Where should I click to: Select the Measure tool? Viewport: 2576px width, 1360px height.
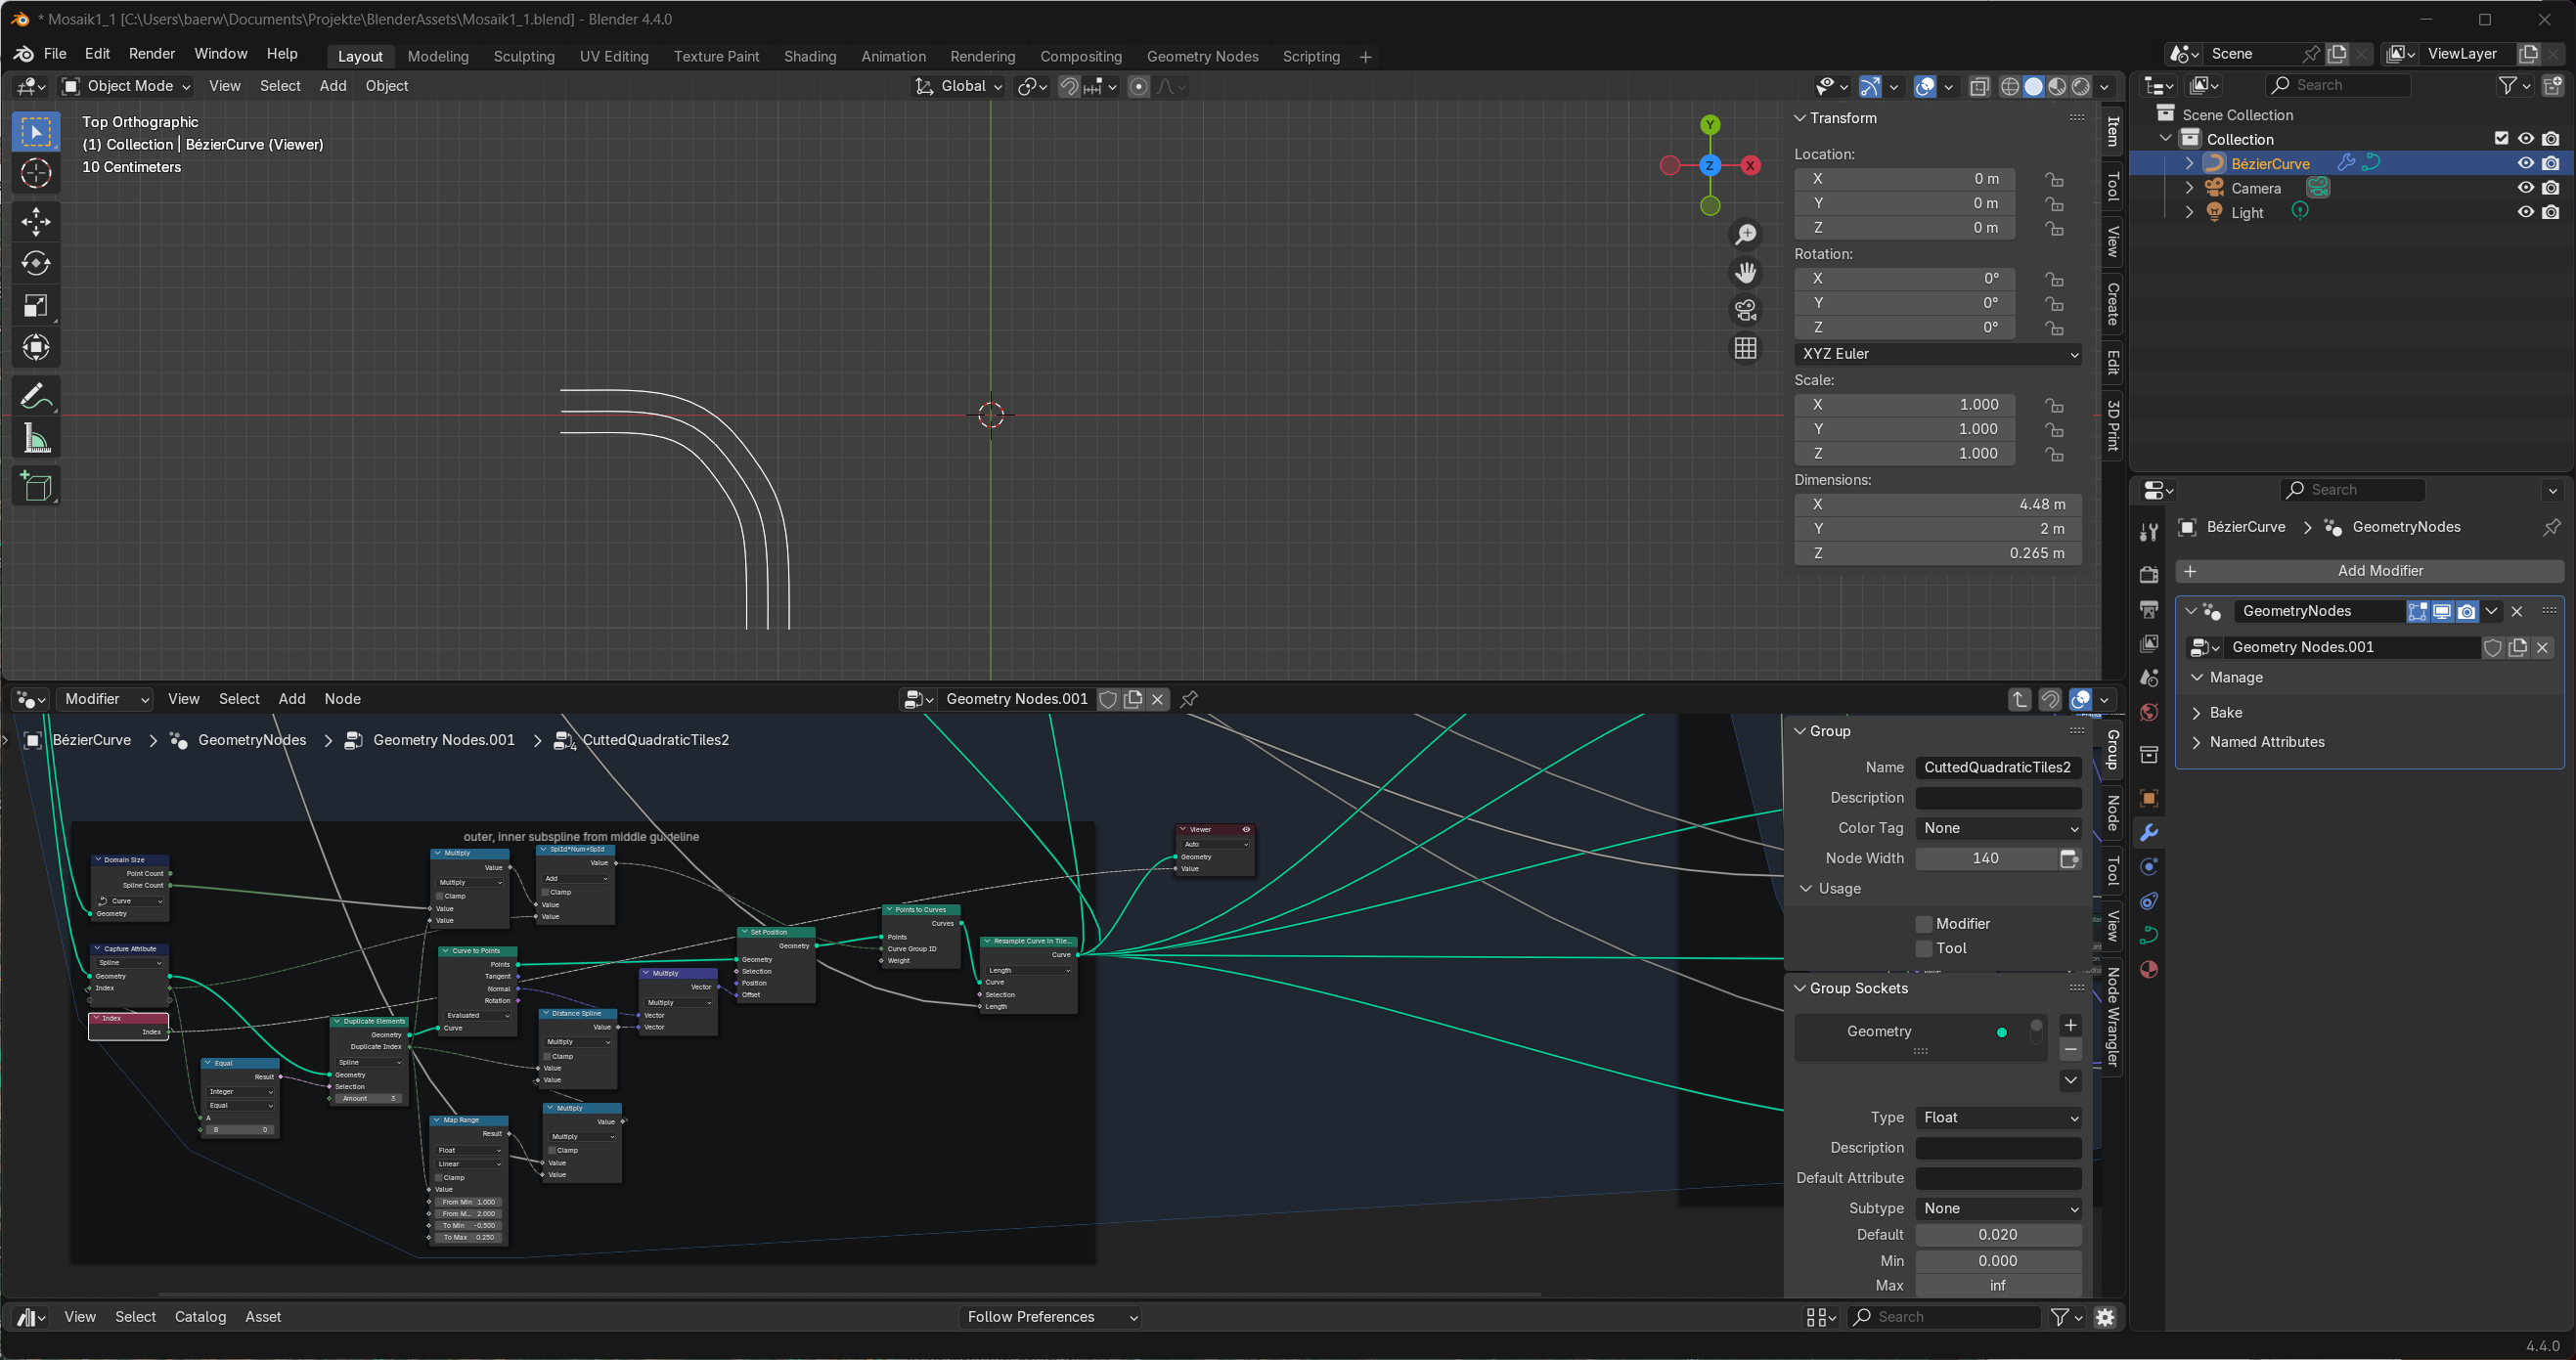coord(36,438)
